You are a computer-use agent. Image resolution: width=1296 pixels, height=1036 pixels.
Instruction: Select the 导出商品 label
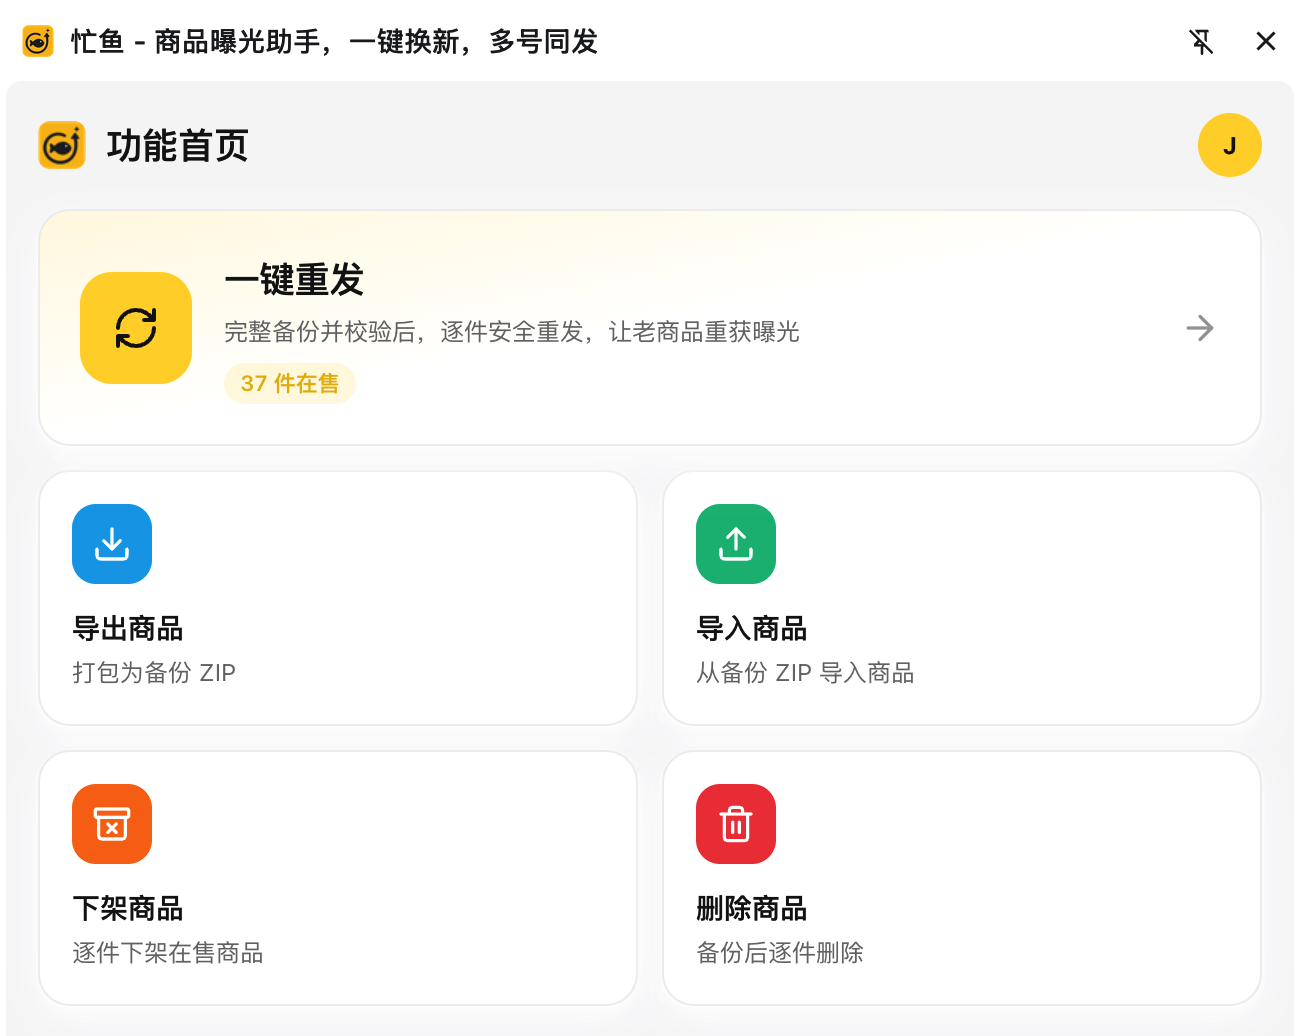(128, 629)
